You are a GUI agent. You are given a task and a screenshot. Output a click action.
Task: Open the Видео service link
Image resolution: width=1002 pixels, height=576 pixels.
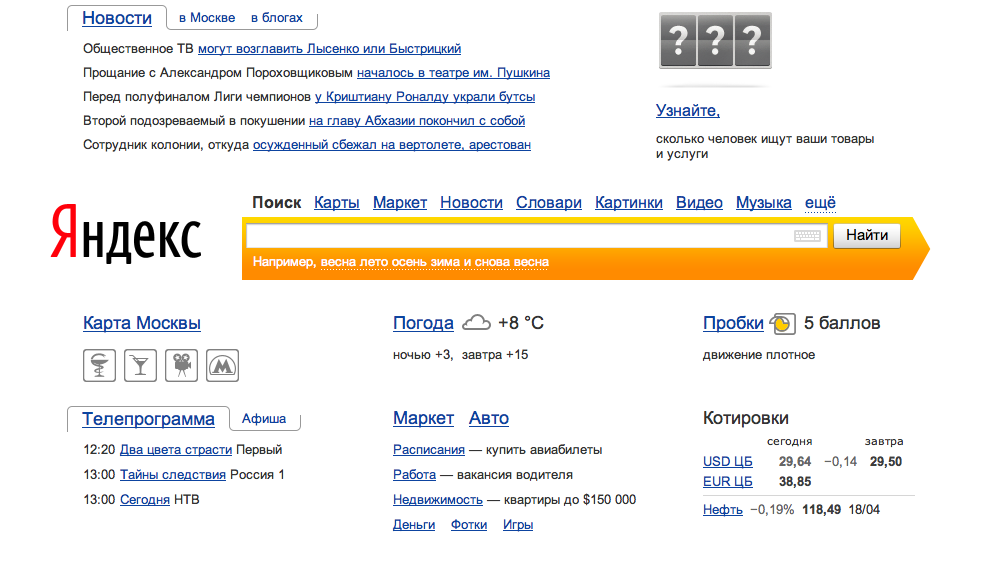tap(699, 203)
